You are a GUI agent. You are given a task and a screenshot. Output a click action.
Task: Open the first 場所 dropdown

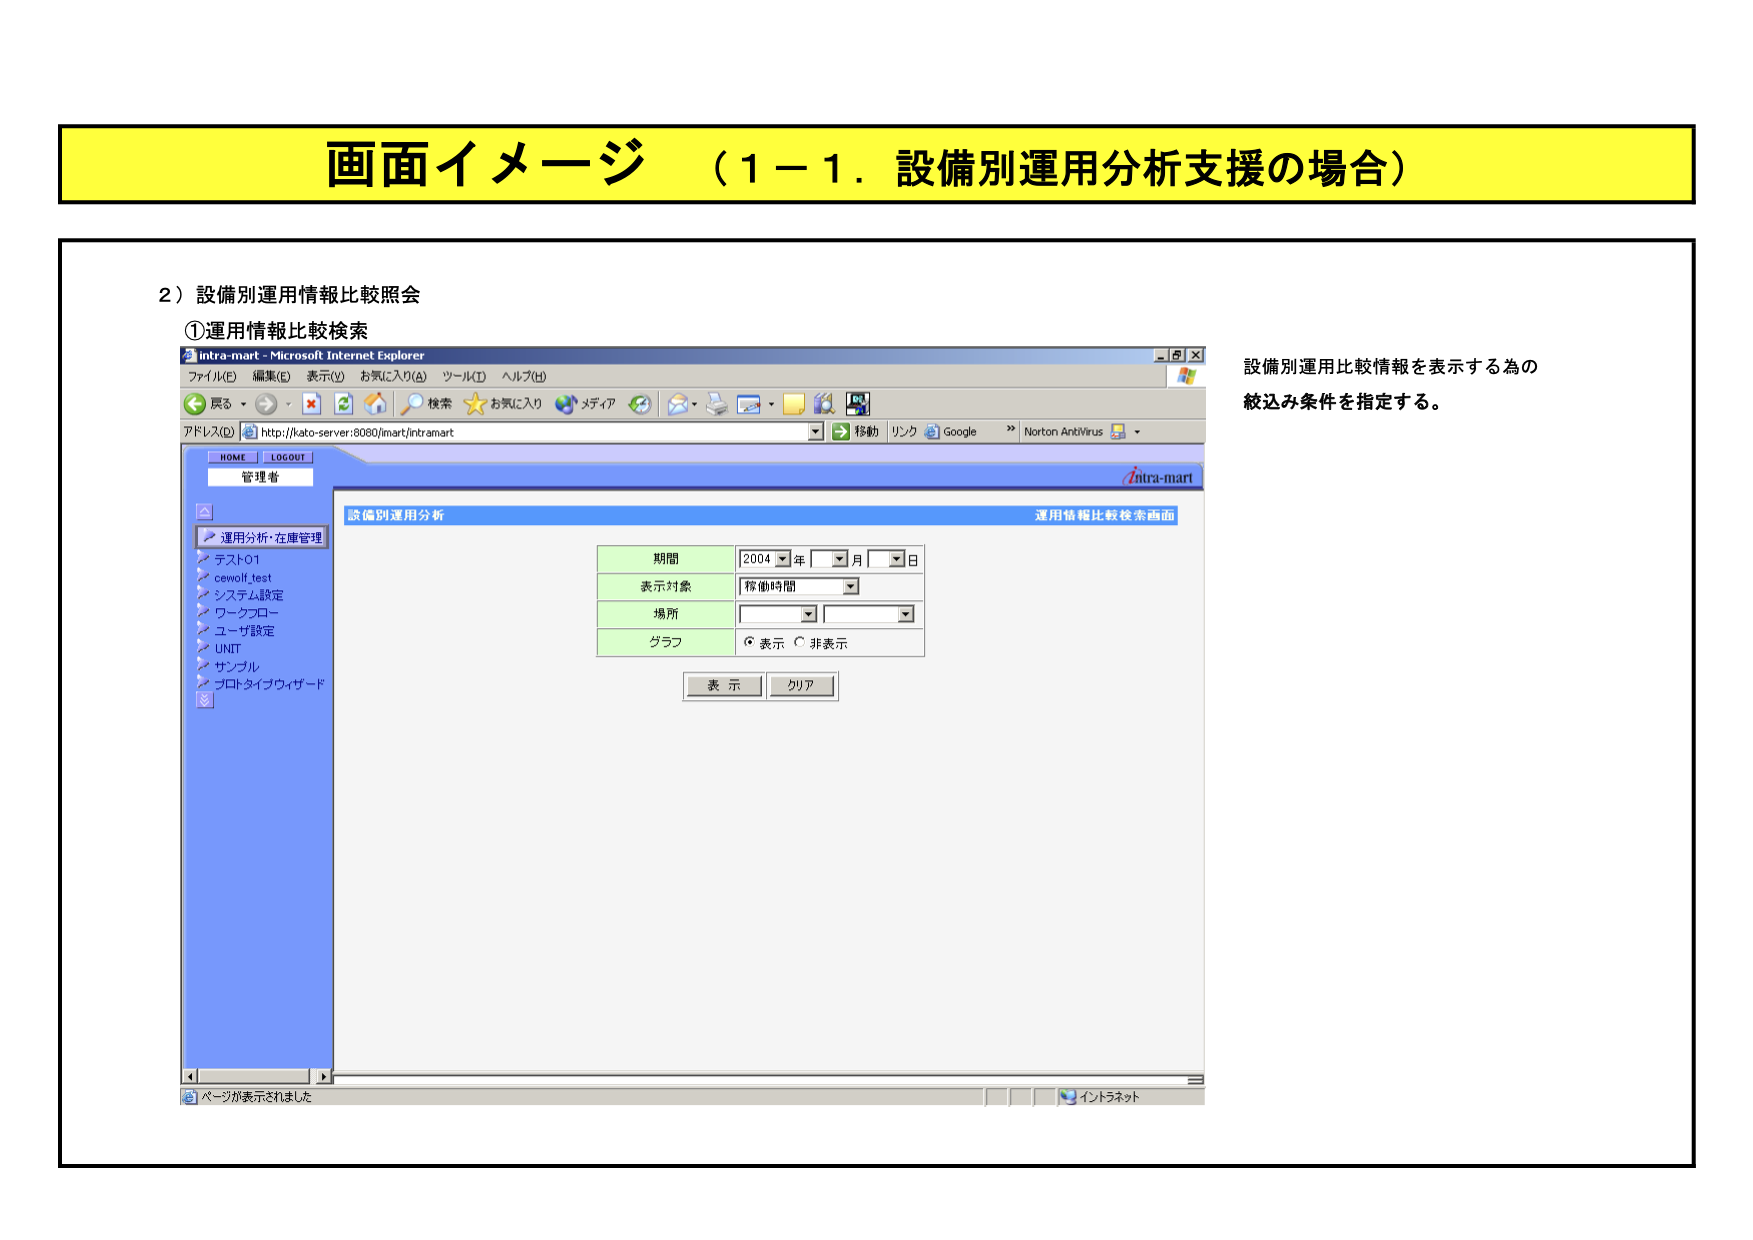pos(808,615)
